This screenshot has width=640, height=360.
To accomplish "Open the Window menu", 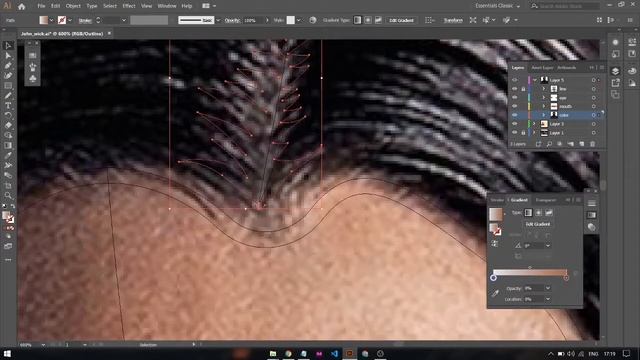I will click(x=167, y=6).
